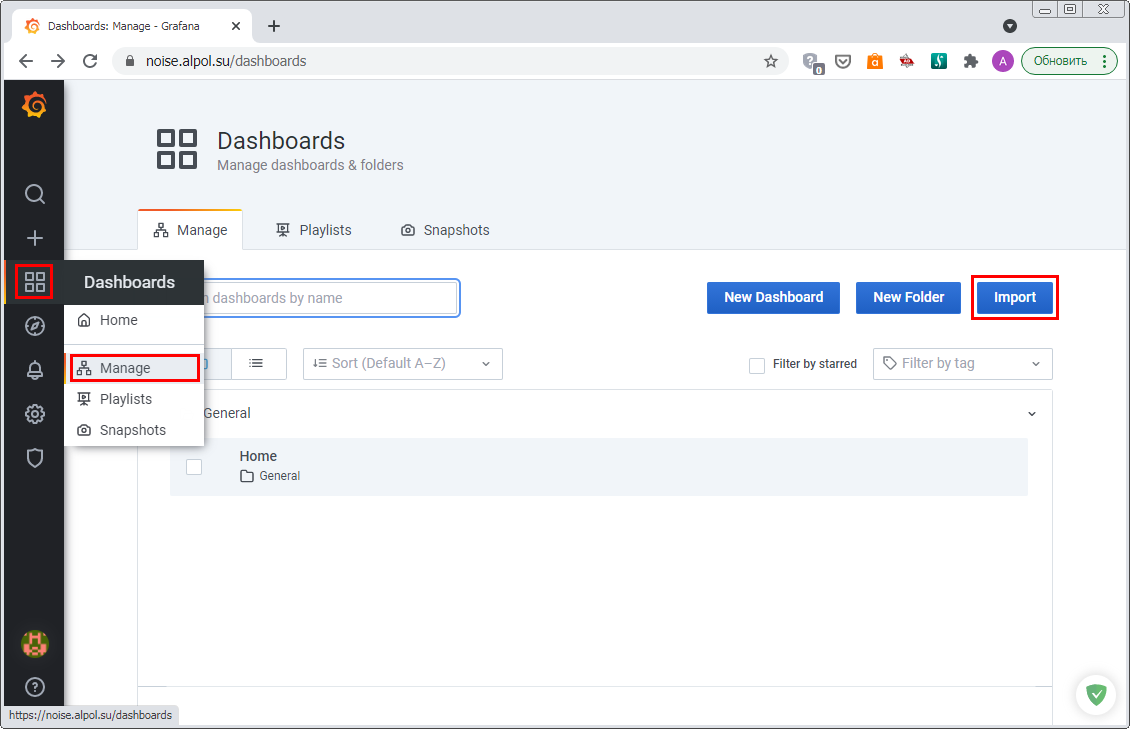Select Snapshots in the Dashboards flyout menu
The width and height of the screenshot is (1130, 729).
(x=132, y=430)
